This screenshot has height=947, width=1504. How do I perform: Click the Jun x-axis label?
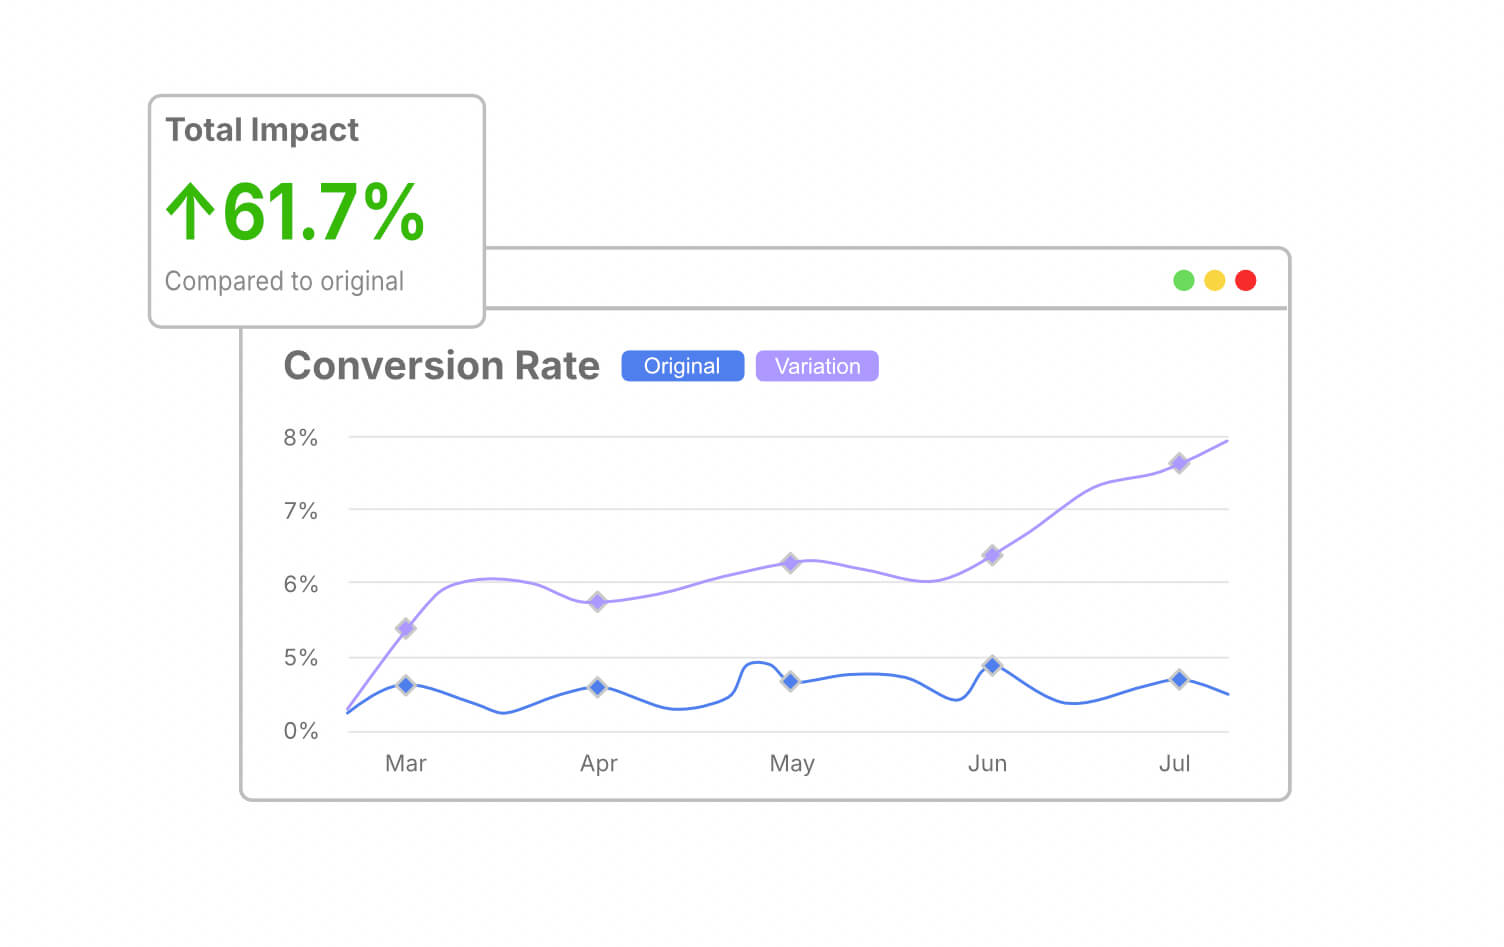point(987,764)
